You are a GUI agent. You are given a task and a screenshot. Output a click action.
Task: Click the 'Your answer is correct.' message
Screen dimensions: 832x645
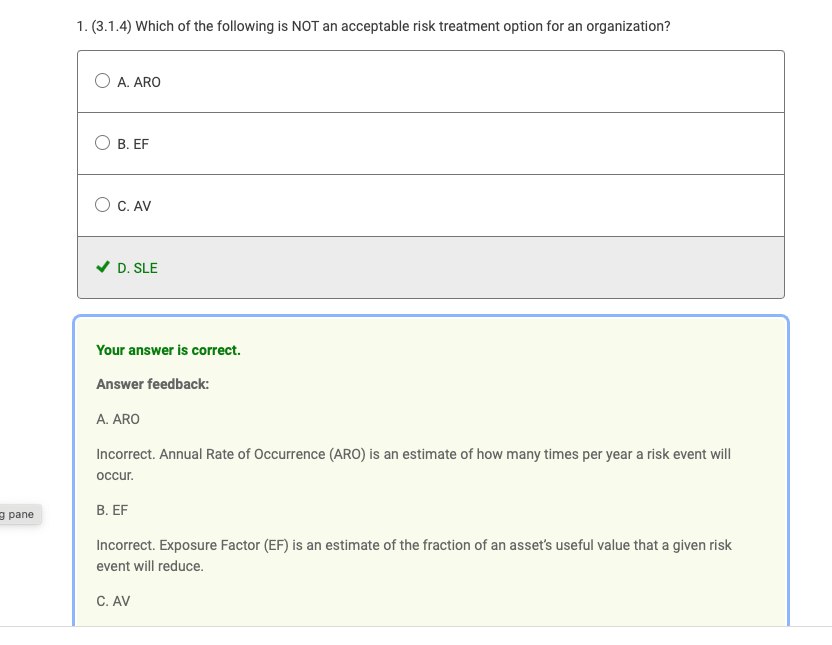(x=168, y=350)
